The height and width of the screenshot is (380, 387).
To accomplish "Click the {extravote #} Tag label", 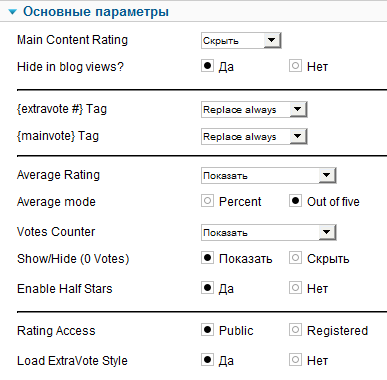I will pos(62,109).
